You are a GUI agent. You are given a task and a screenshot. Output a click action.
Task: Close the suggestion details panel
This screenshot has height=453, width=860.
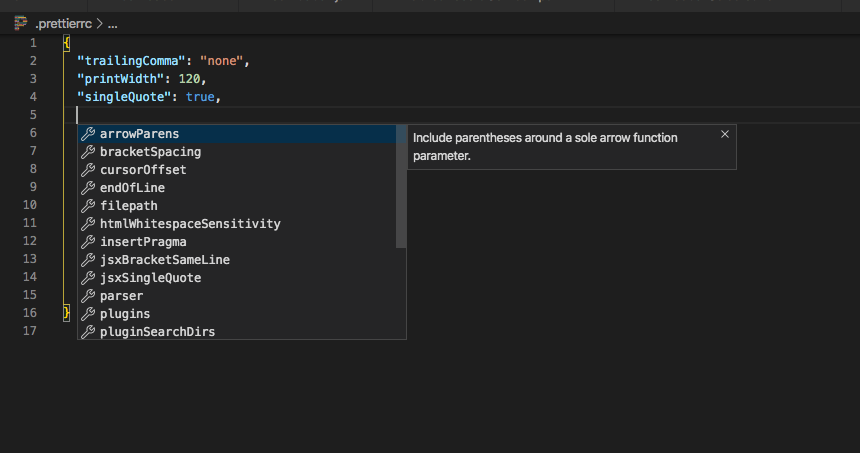[725, 134]
